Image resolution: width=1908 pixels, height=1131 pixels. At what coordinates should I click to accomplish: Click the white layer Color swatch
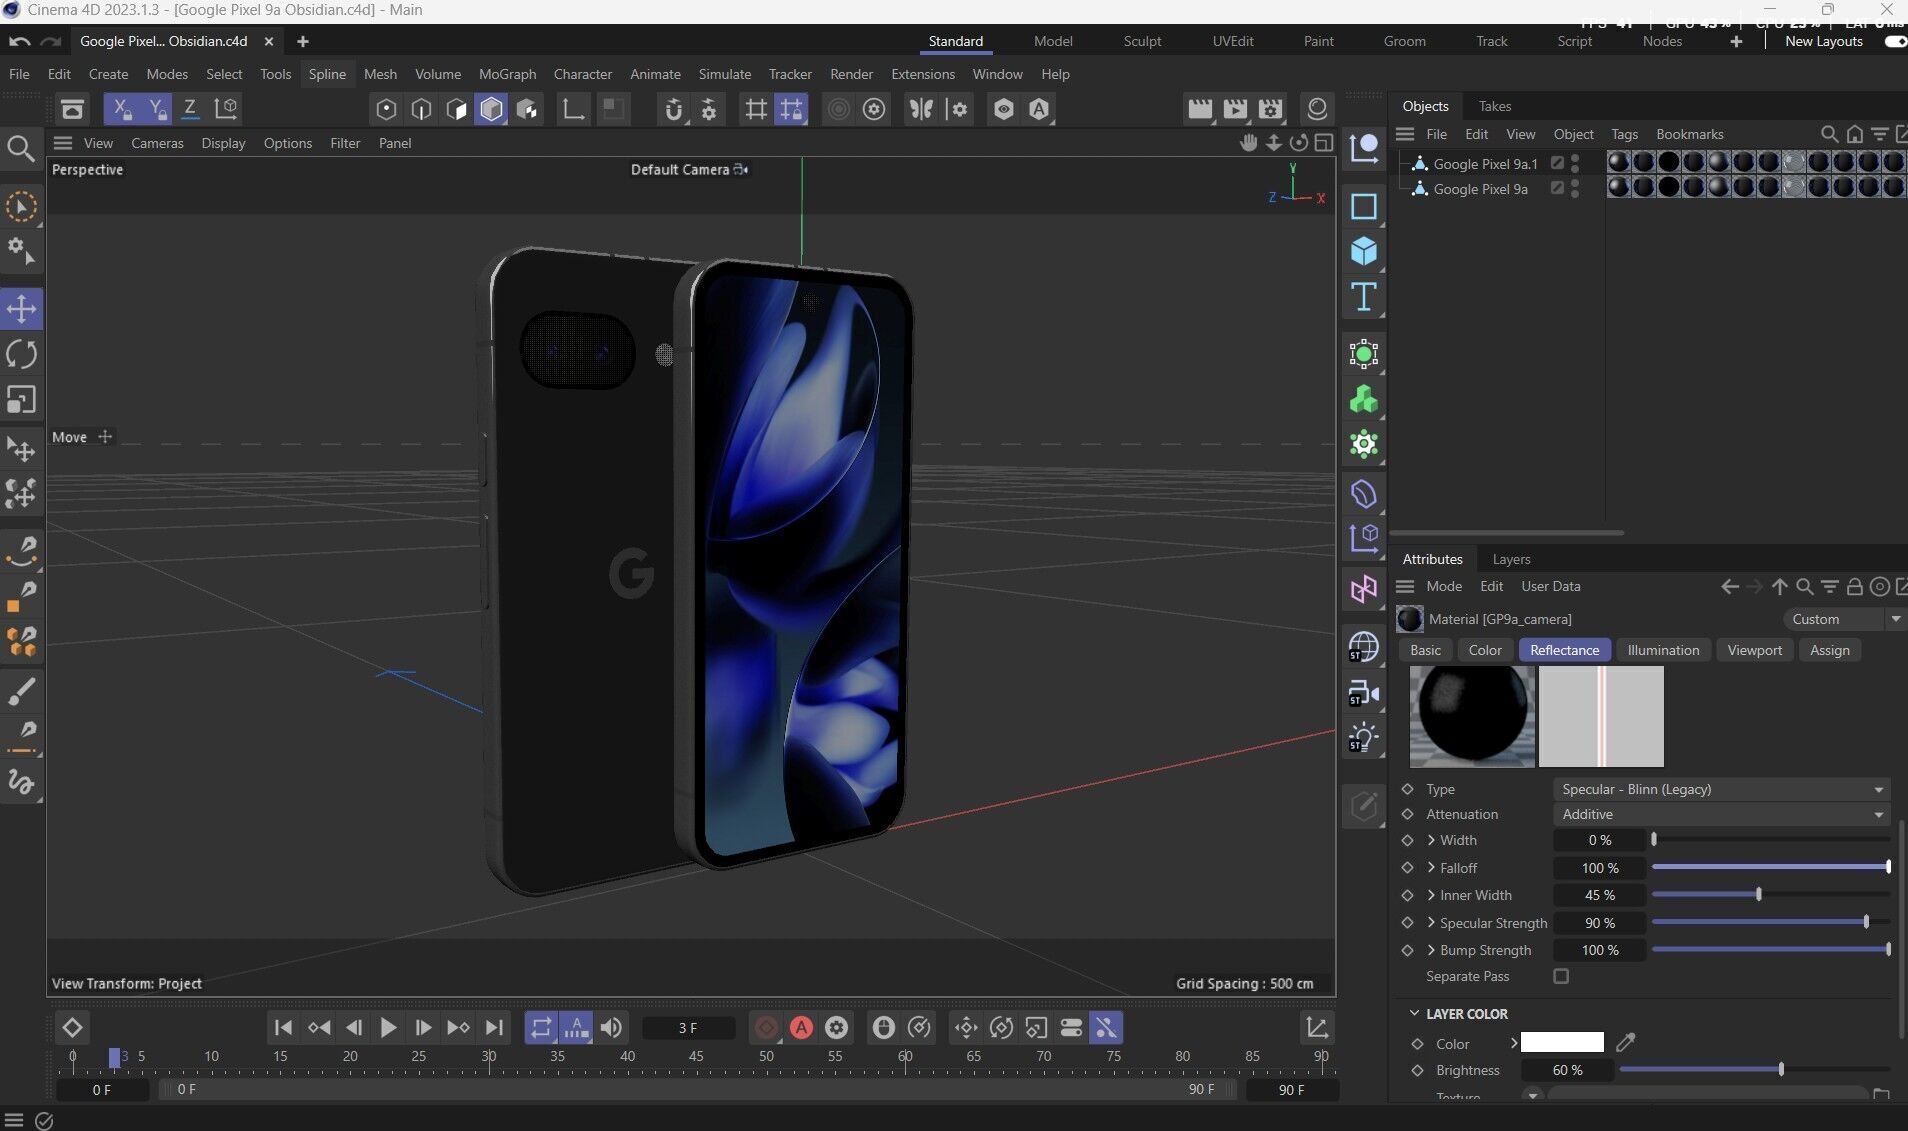click(1562, 1043)
